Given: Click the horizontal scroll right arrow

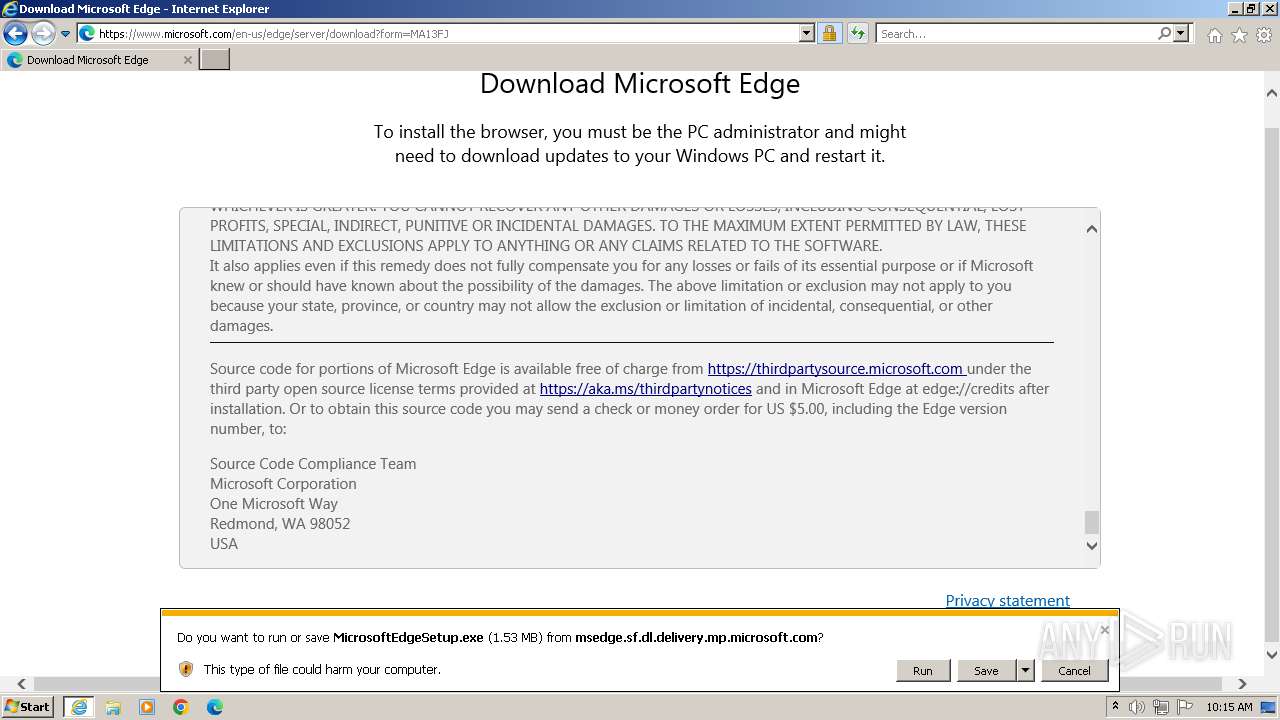Looking at the screenshot, I should (x=1242, y=684).
